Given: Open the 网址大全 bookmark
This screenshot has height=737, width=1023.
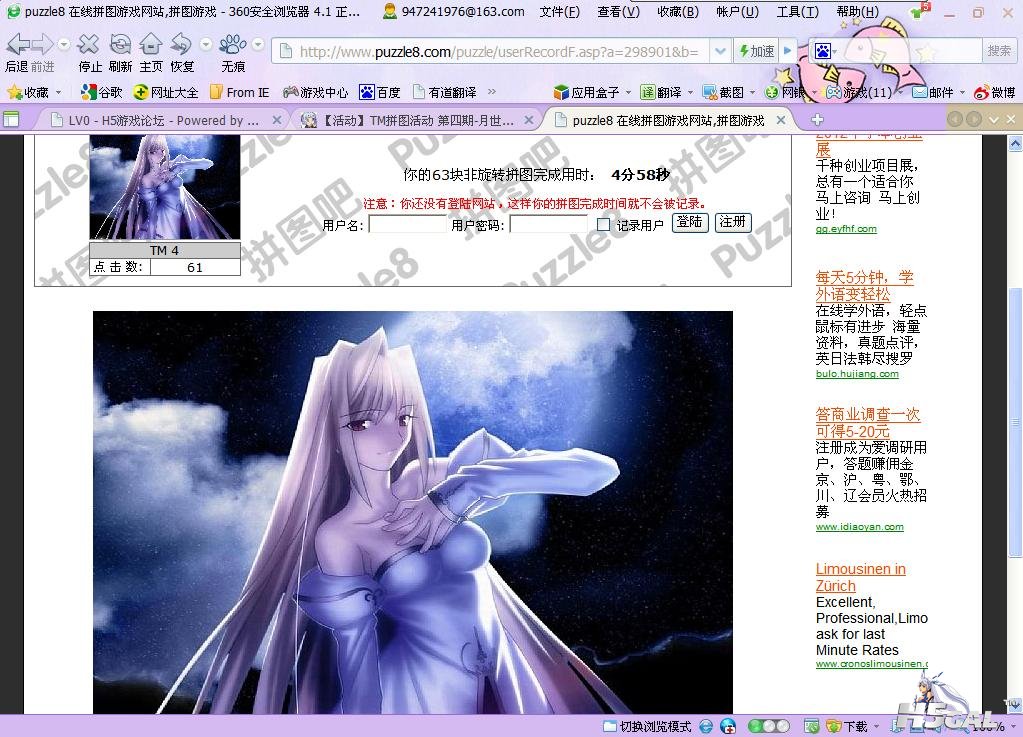Looking at the screenshot, I should tap(166, 93).
